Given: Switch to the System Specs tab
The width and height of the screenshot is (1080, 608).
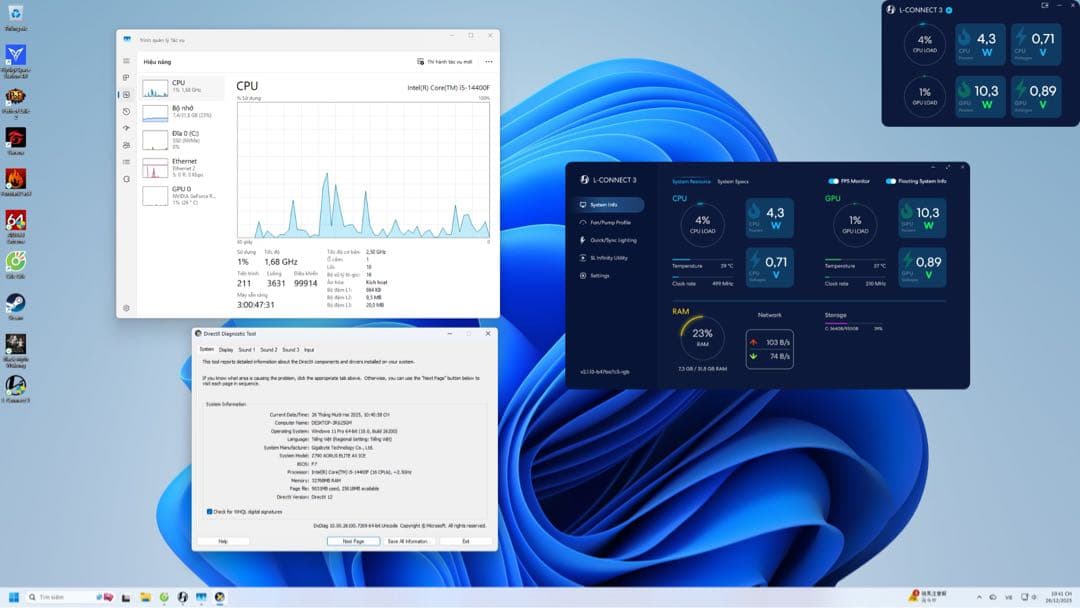Looking at the screenshot, I should (731, 181).
